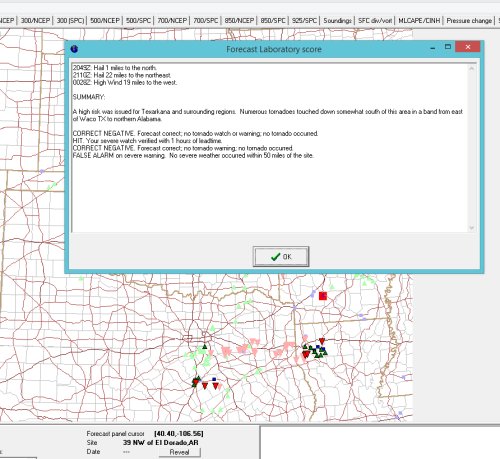Select the 300 (SPC) tab
500x459 pixels.
(x=70, y=21)
